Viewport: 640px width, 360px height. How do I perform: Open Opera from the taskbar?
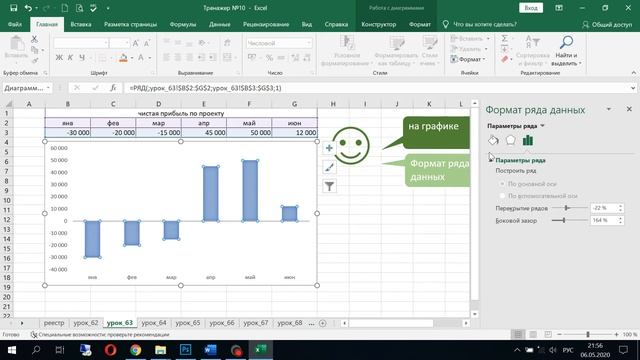click(111, 350)
